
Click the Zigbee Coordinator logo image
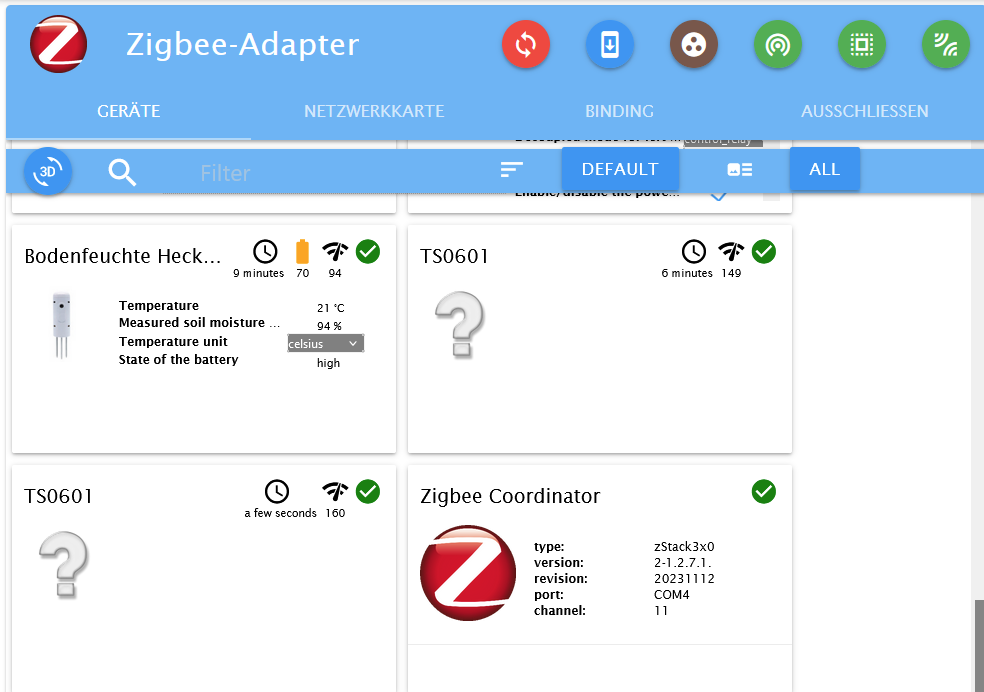tap(468, 573)
